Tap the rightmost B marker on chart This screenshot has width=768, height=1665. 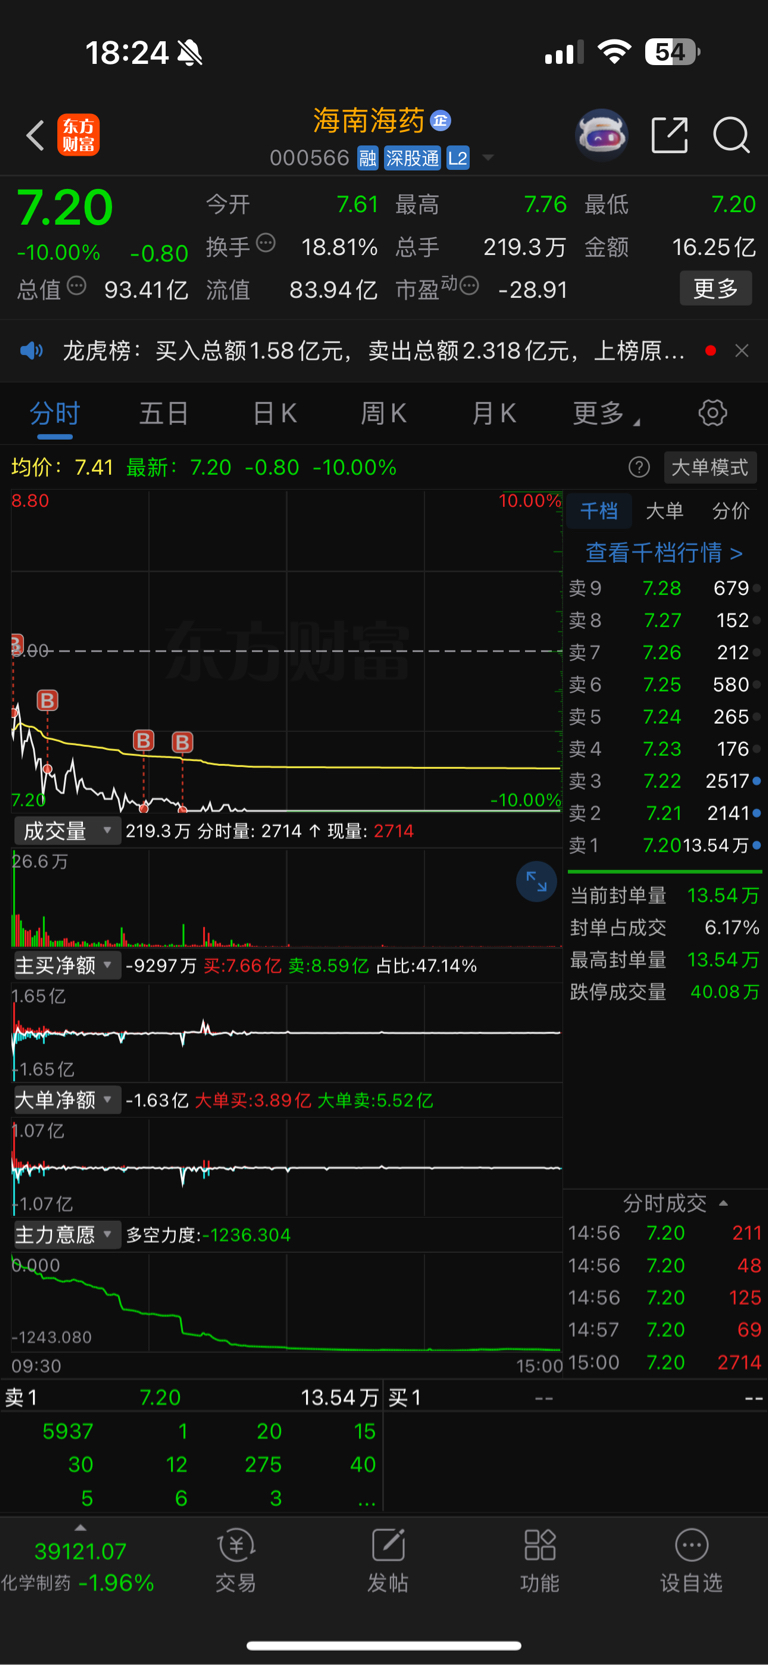(x=182, y=742)
